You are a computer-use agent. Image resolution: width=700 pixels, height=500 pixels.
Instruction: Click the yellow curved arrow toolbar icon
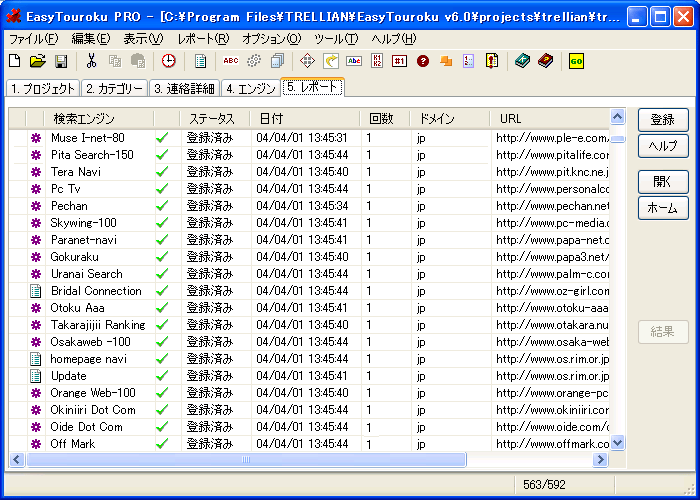coord(331,61)
